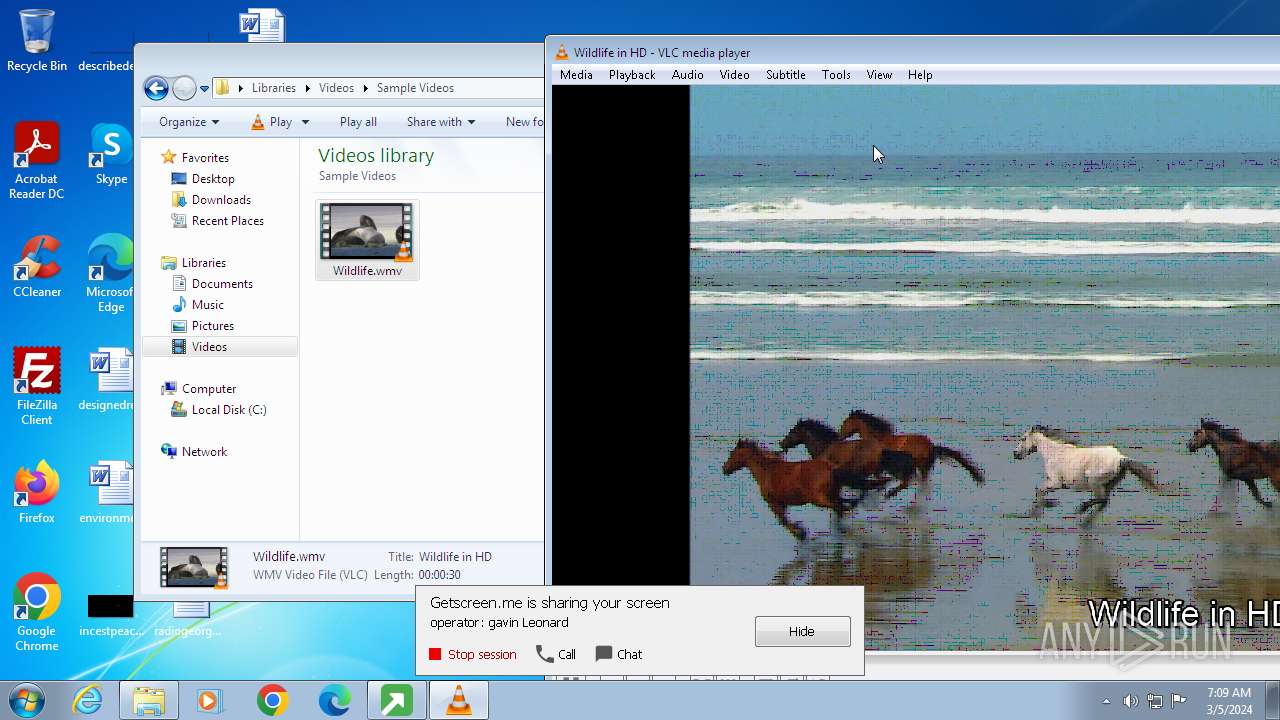Click the VLC Play button in Explorer toolbar
1280x720 pixels.
pos(271,122)
